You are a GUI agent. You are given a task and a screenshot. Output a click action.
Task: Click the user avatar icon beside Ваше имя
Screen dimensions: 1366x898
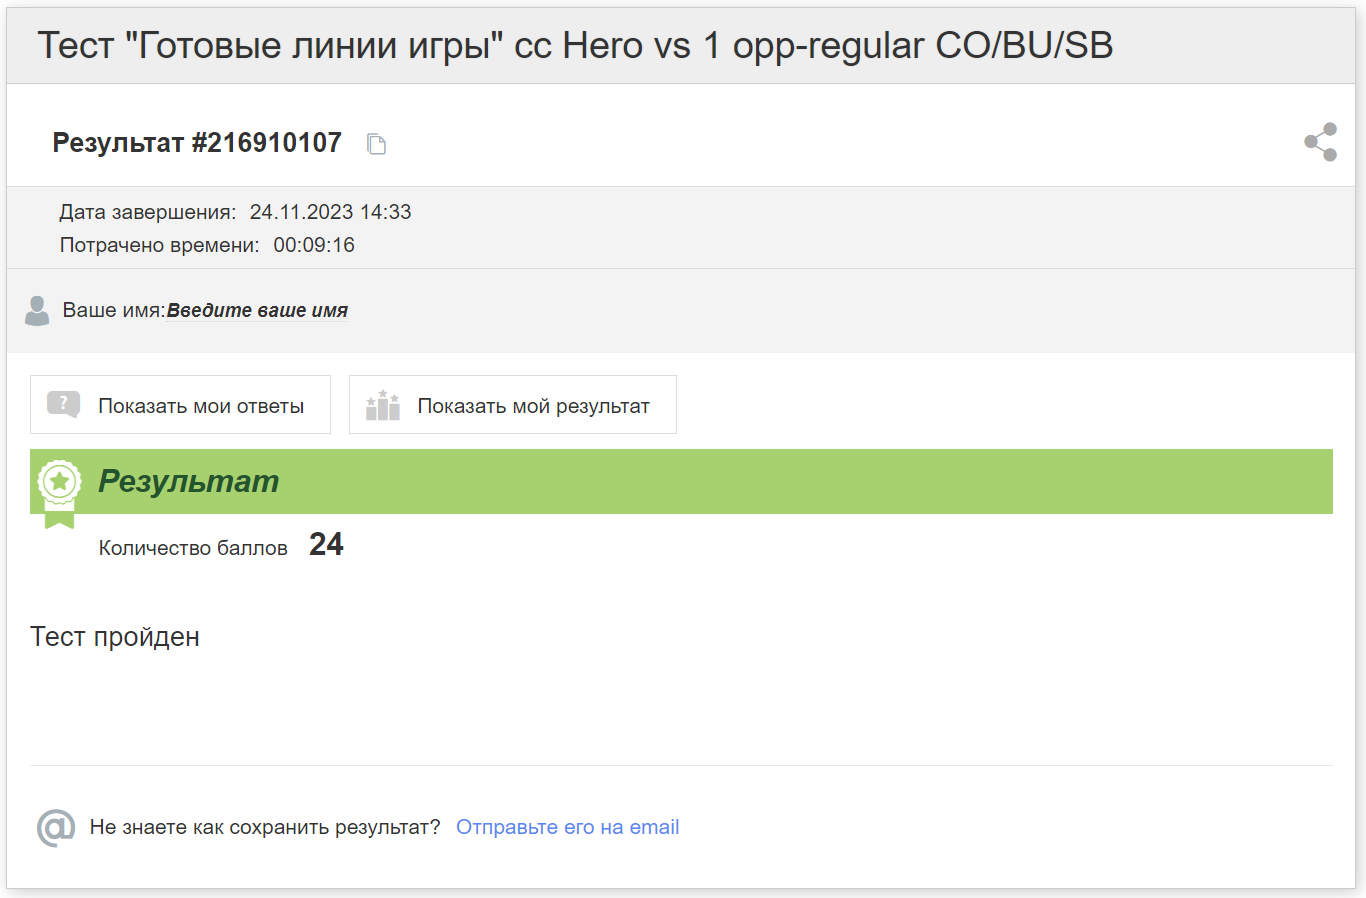coord(37,311)
